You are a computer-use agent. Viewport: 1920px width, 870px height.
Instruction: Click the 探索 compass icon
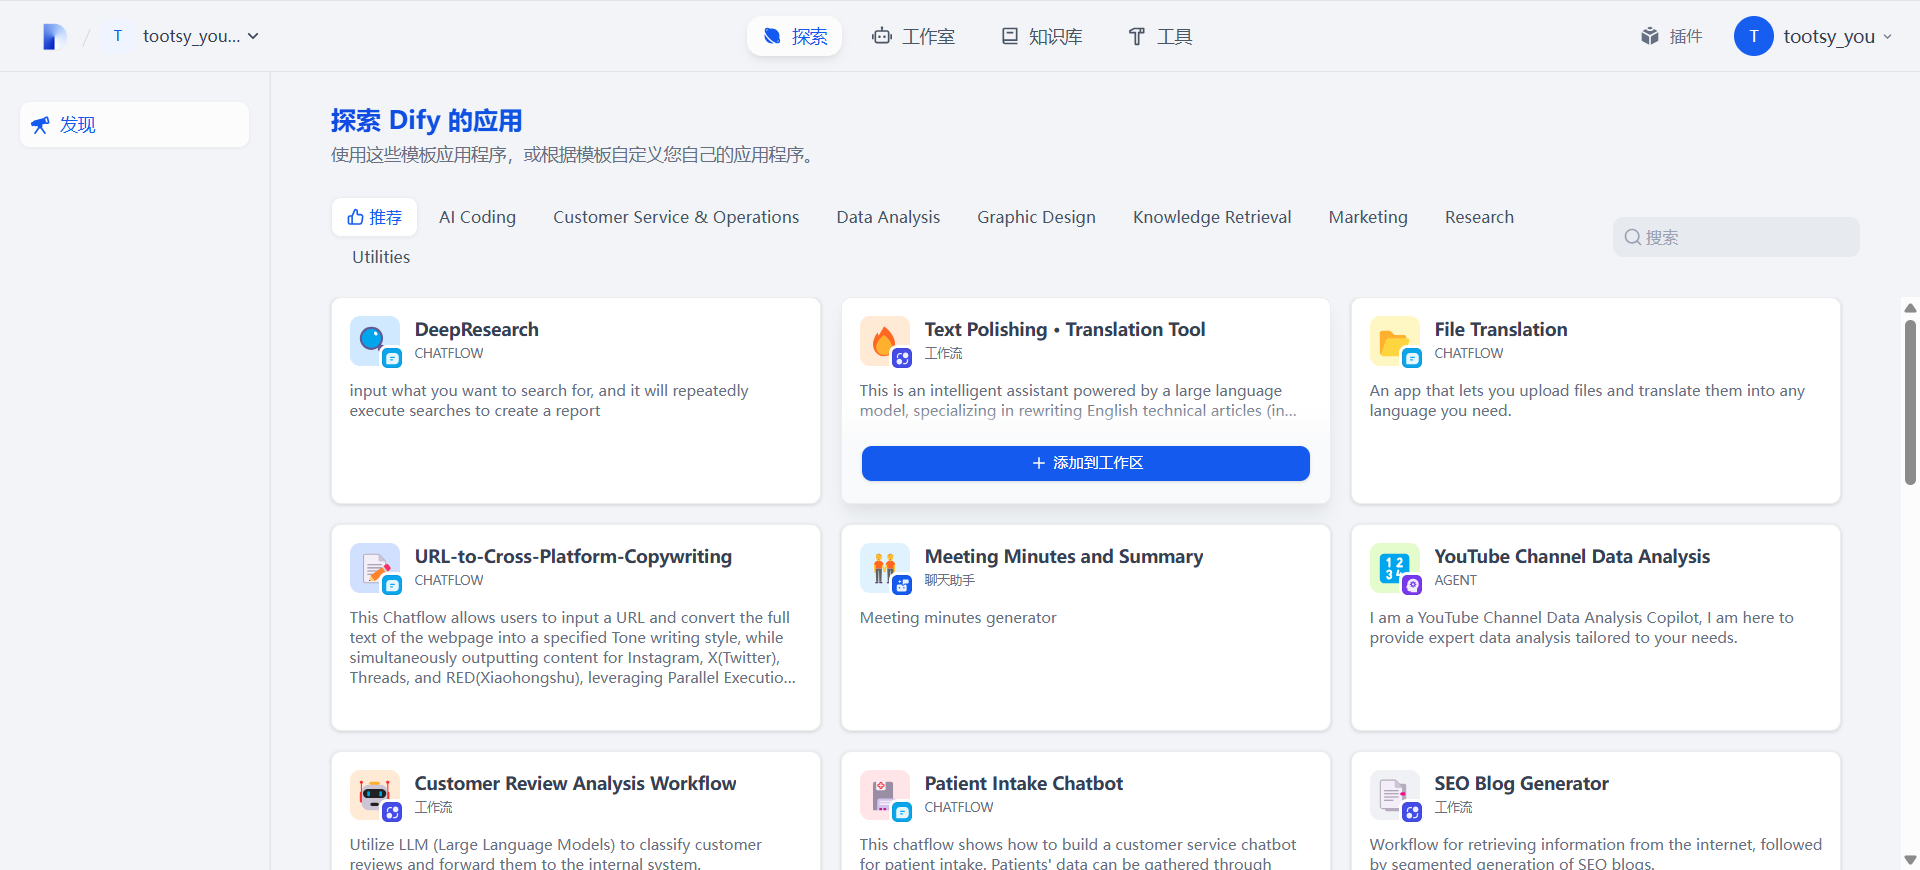pyautogui.click(x=772, y=36)
